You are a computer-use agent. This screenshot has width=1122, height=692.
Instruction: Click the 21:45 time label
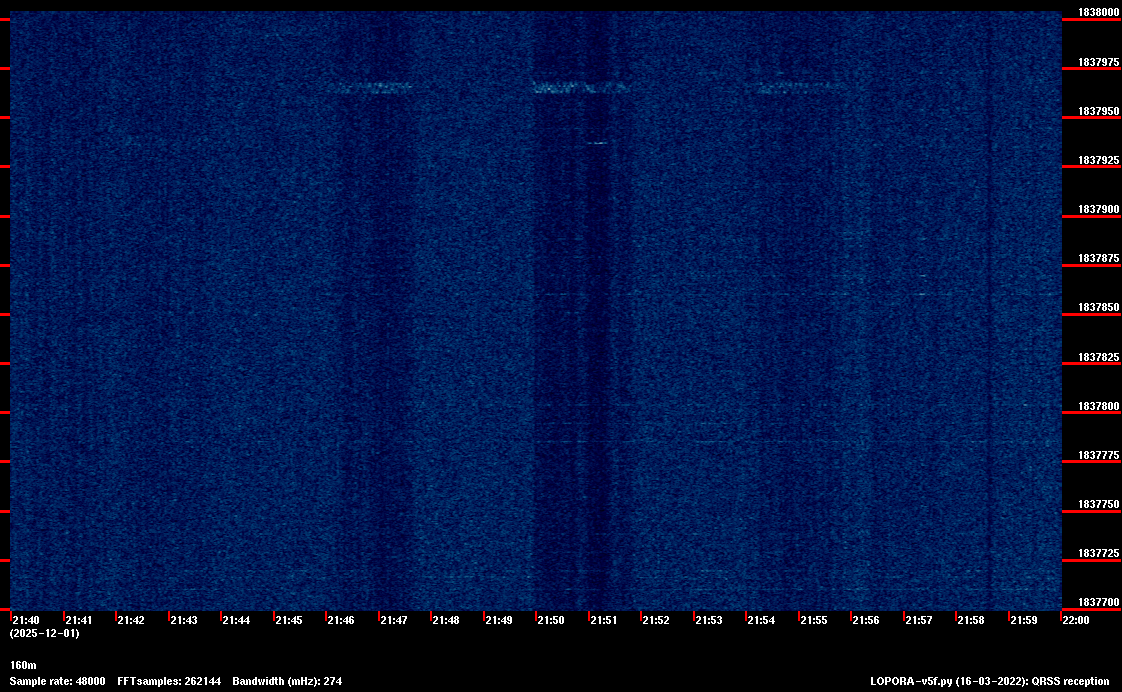[x=289, y=620]
